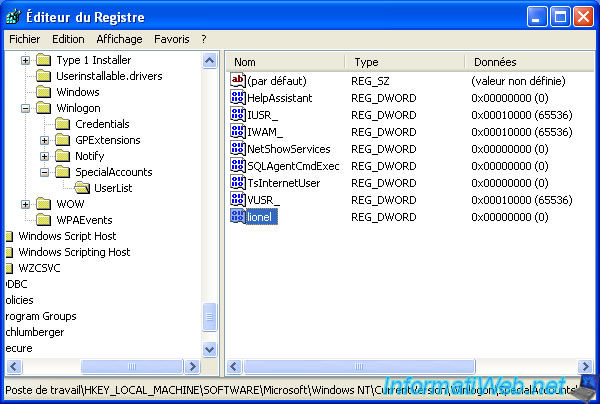600x404 pixels.
Task: Open the Fichier menu
Action: click(24, 39)
